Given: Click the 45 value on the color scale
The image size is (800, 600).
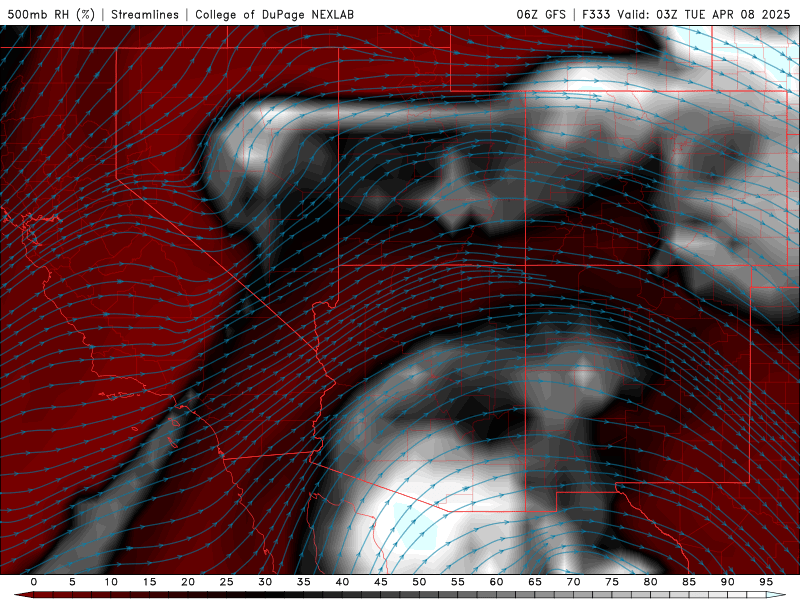Looking at the screenshot, I should (381, 582).
